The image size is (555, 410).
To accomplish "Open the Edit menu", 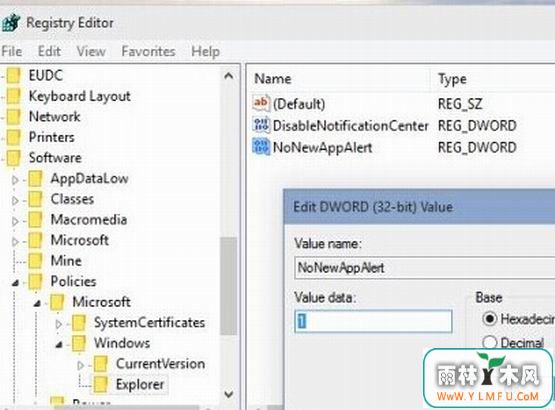I will [x=49, y=51].
